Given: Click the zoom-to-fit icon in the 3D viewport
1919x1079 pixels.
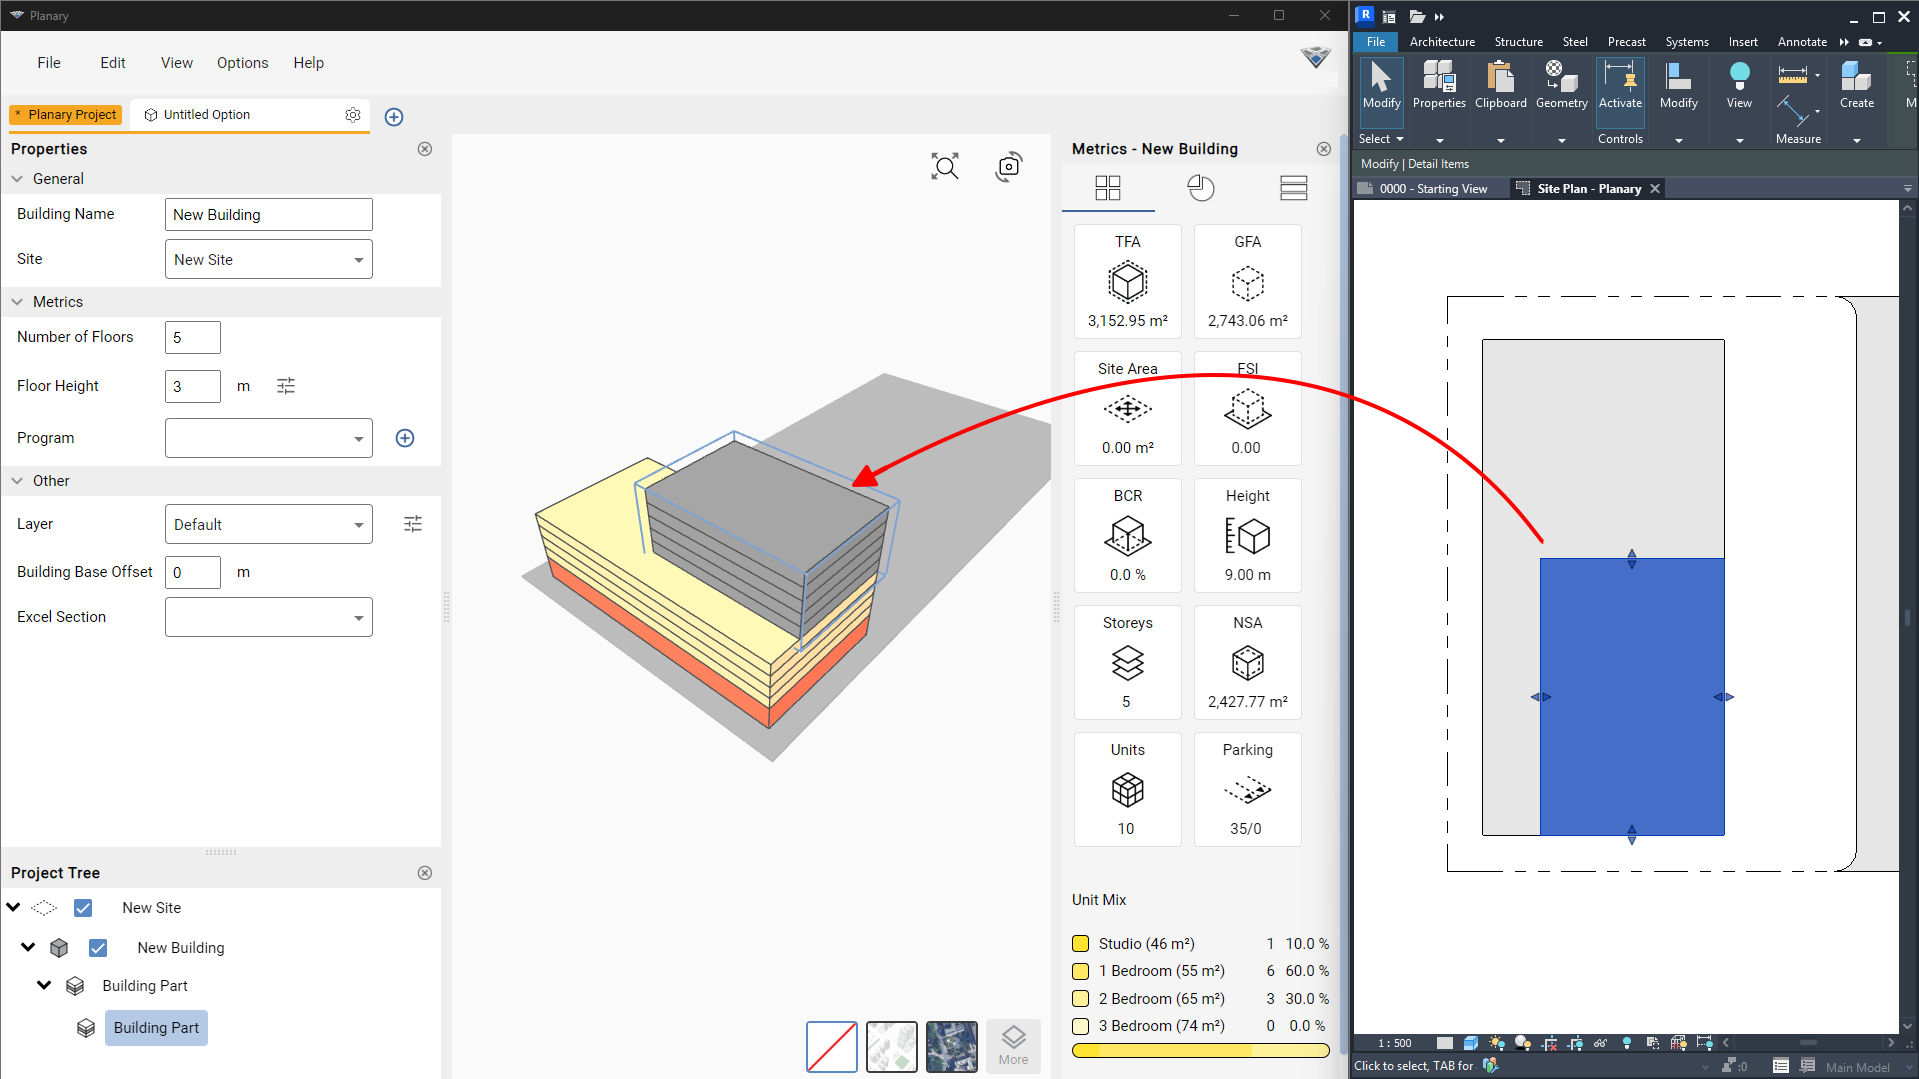Looking at the screenshot, I should pos(944,166).
